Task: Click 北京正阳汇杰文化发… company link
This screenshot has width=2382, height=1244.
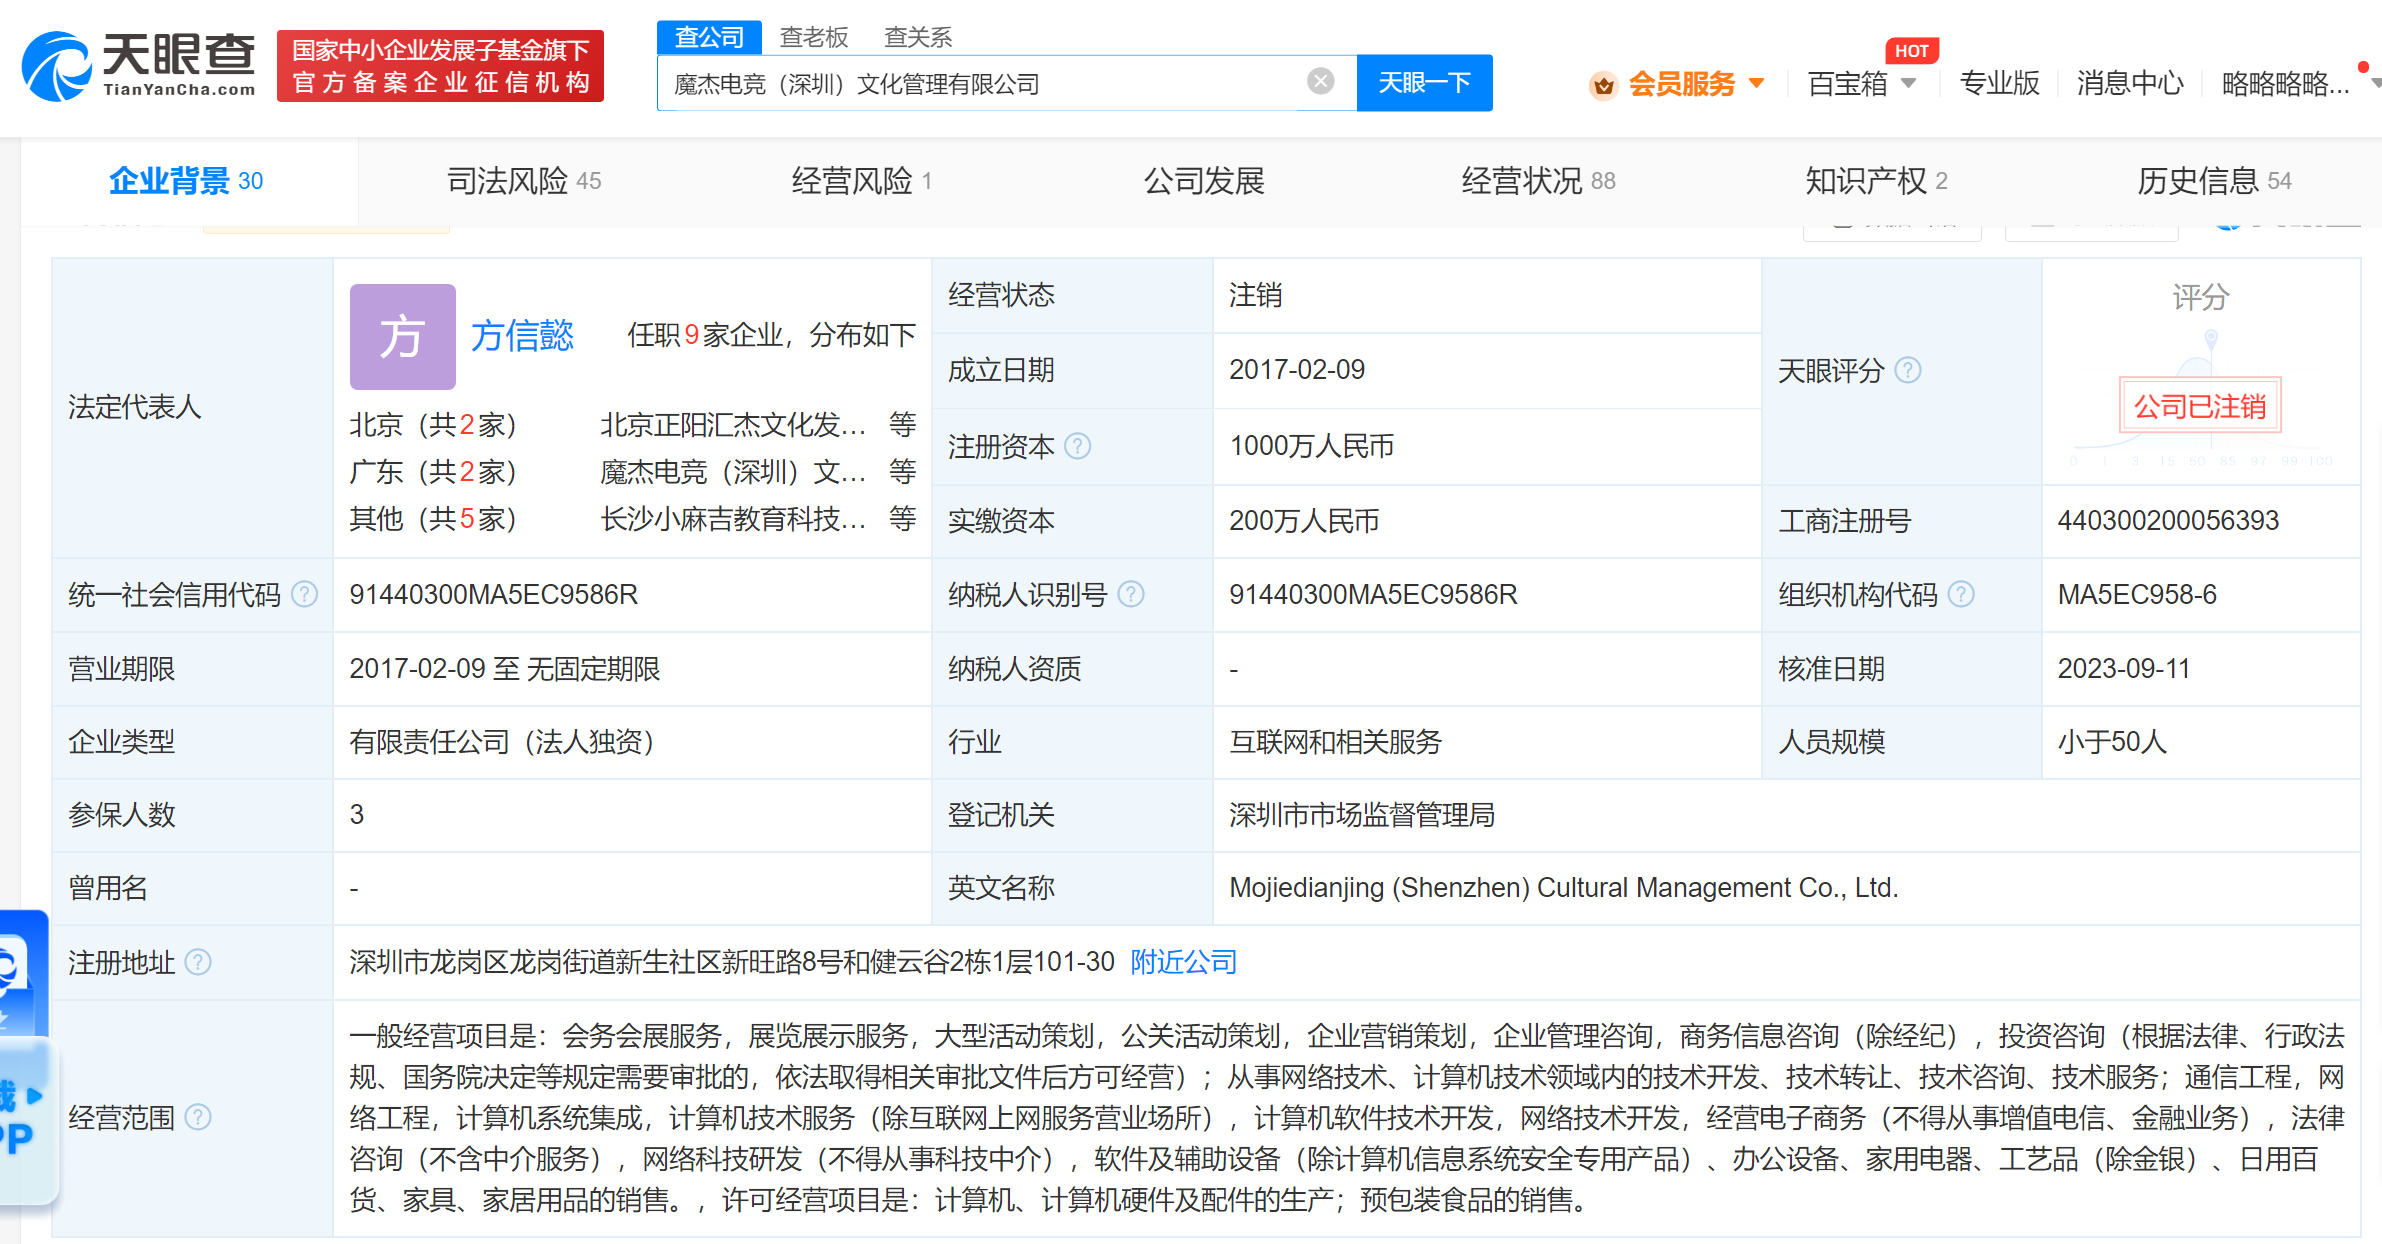Action: click(x=732, y=425)
